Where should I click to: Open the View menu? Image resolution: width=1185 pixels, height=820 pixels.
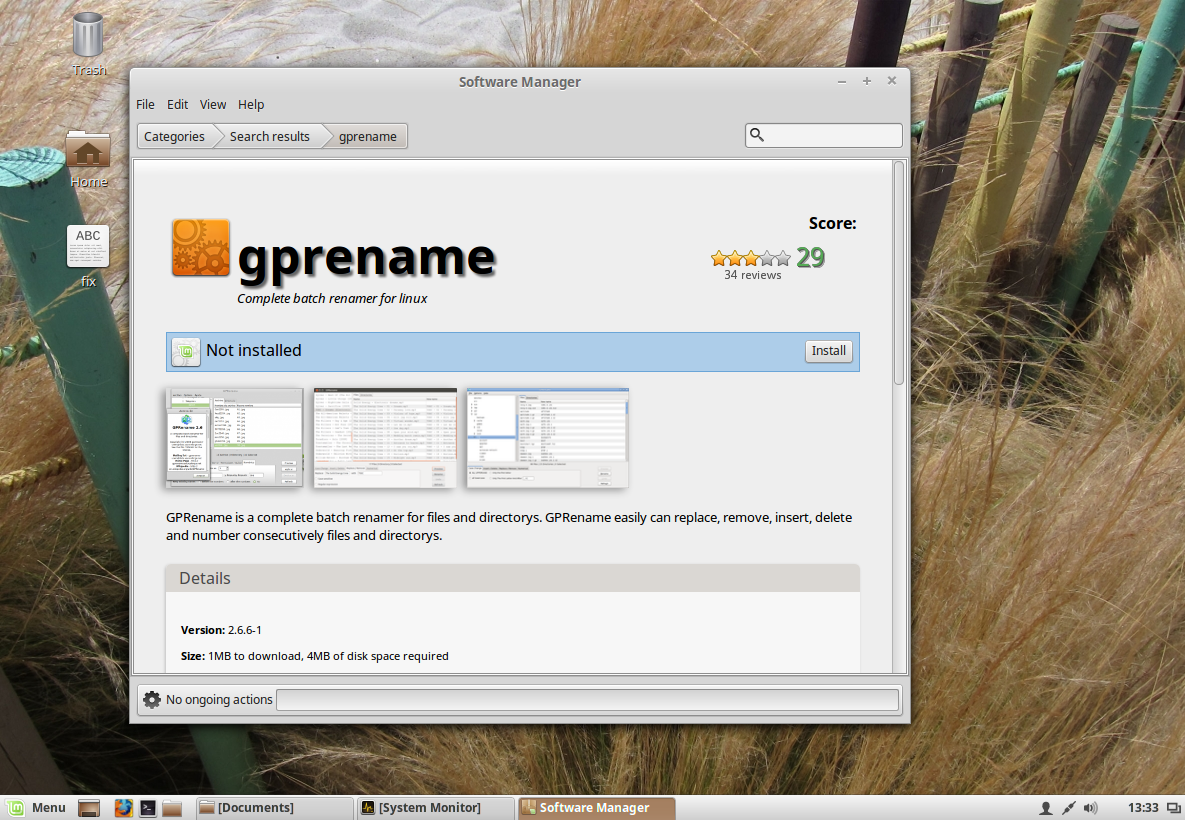click(213, 104)
